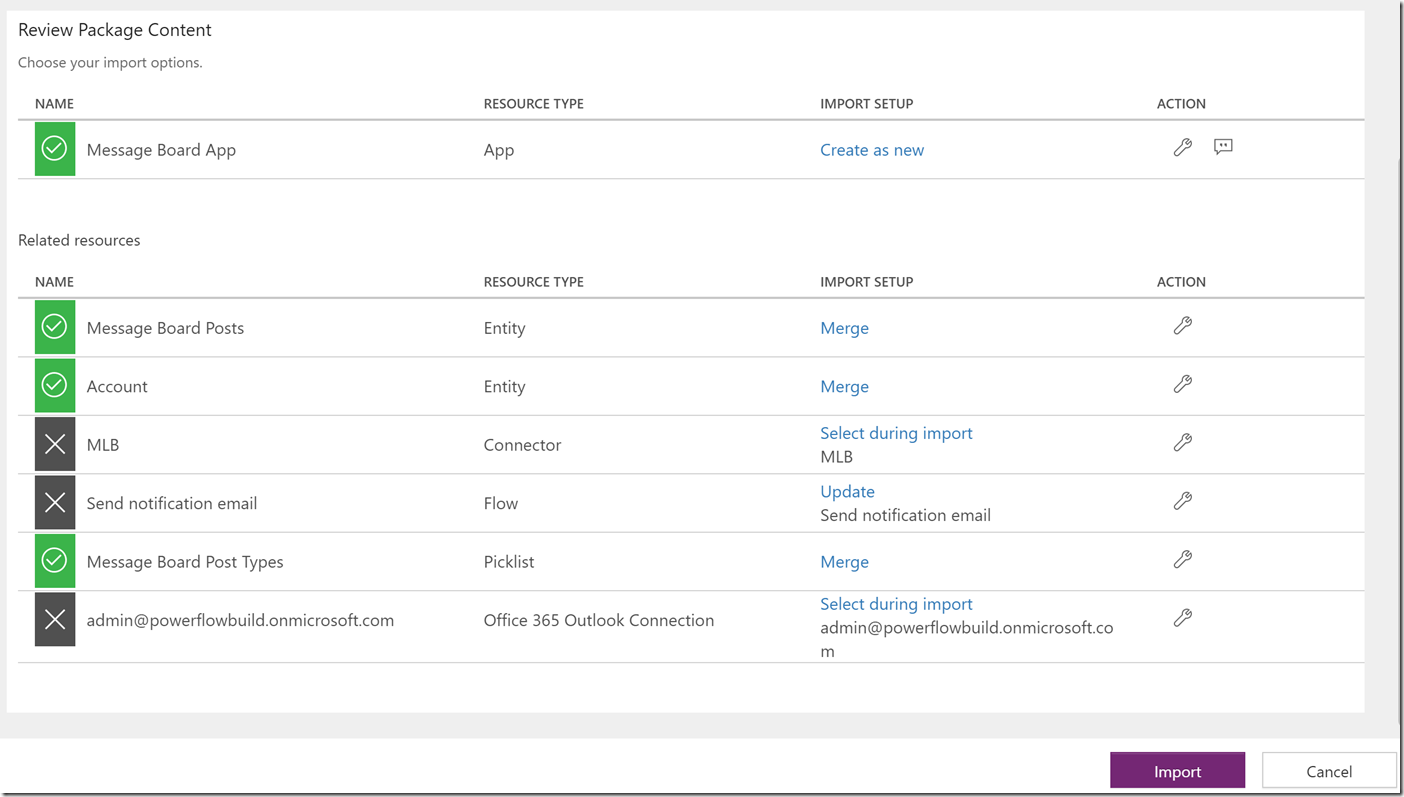1404x797 pixels.
Task: Click 'Select during import' for Outlook connection
Action: [896, 604]
